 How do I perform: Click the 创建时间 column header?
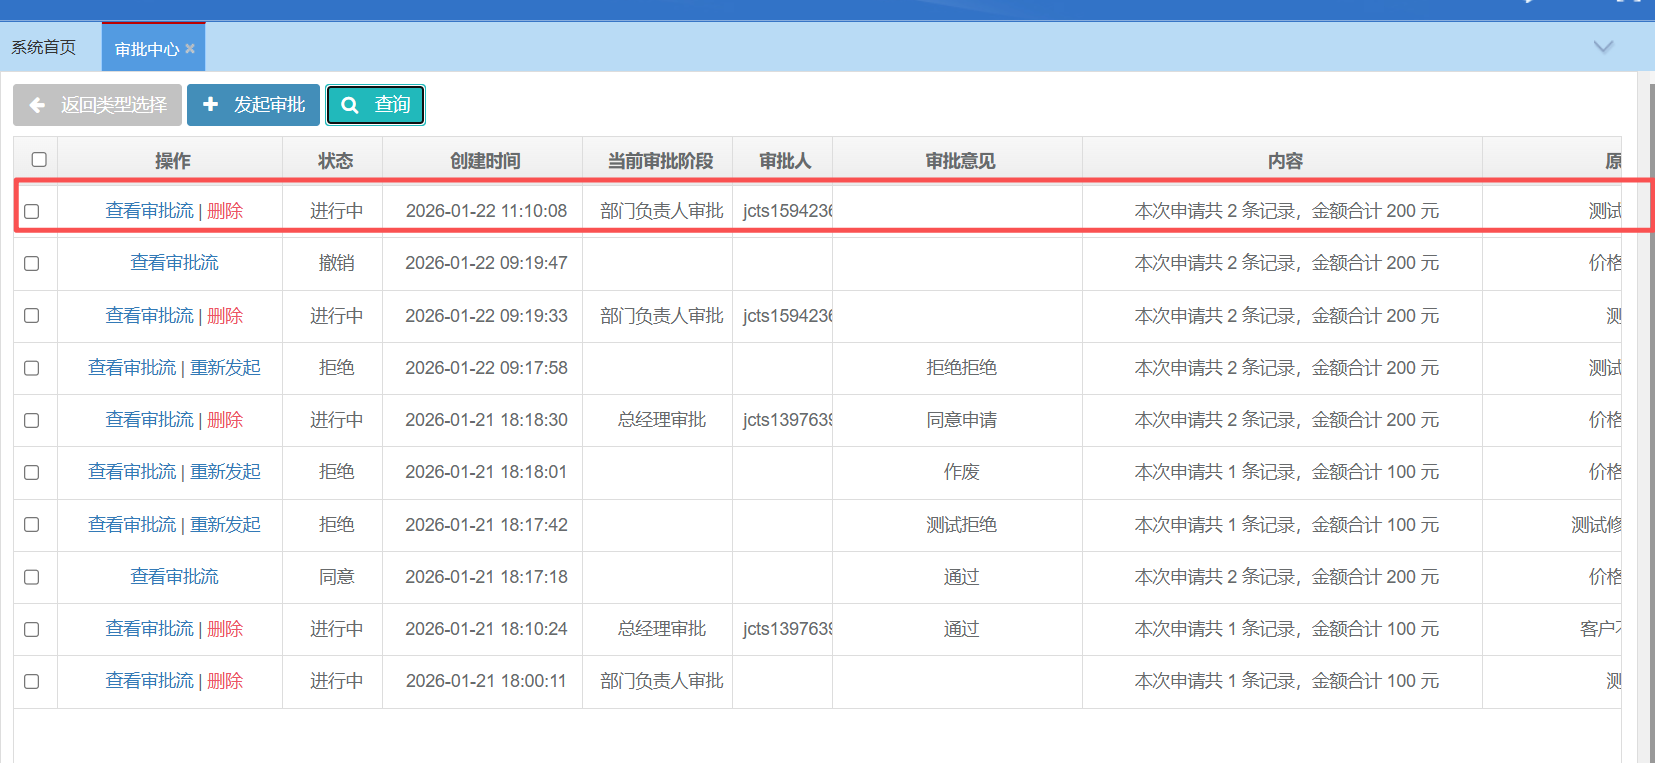(485, 161)
